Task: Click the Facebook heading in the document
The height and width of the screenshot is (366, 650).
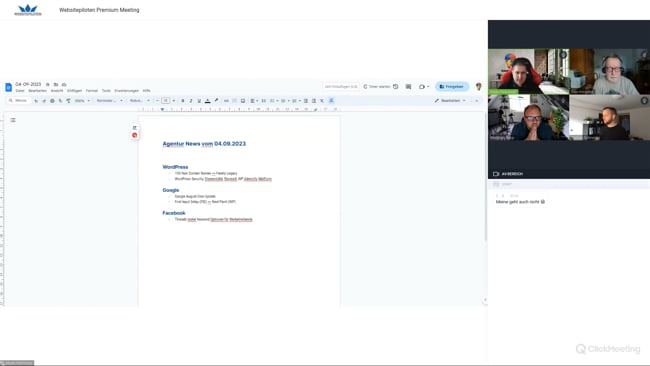Action: tap(174, 213)
